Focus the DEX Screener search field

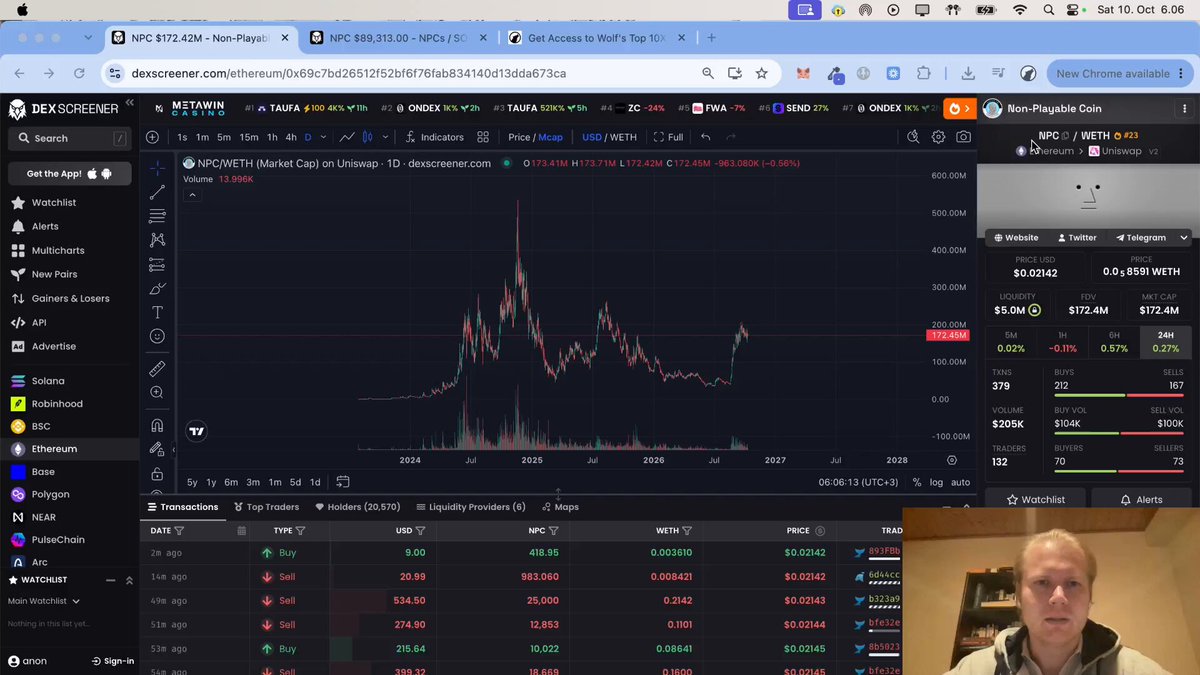coord(70,138)
